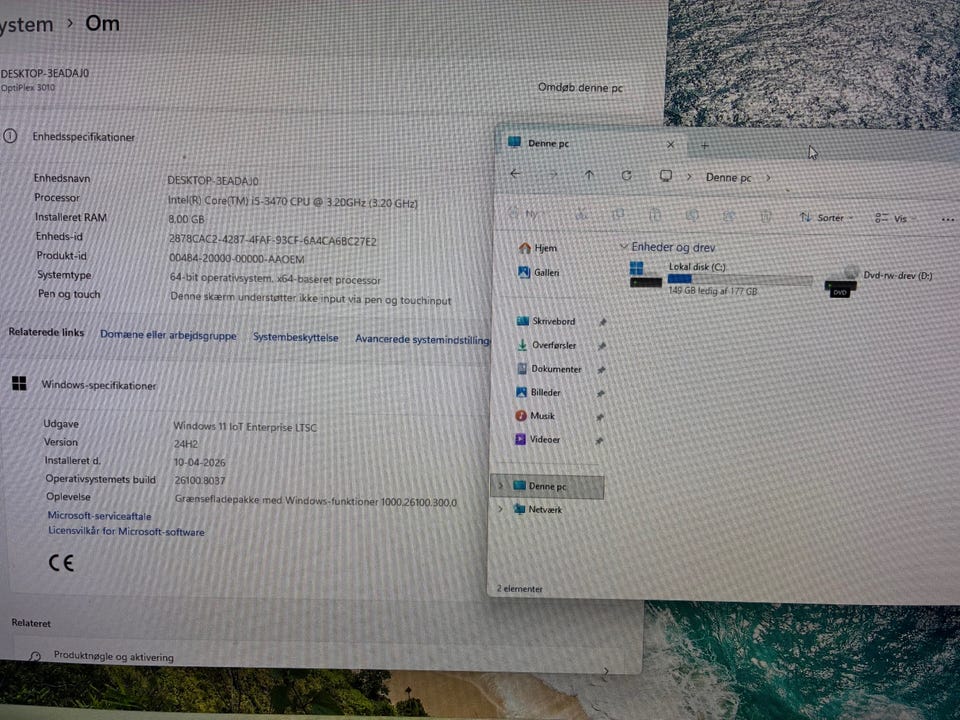Open Dokumenter quick access folder
Image resolution: width=960 pixels, height=720 pixels.
tap(549, 369)
